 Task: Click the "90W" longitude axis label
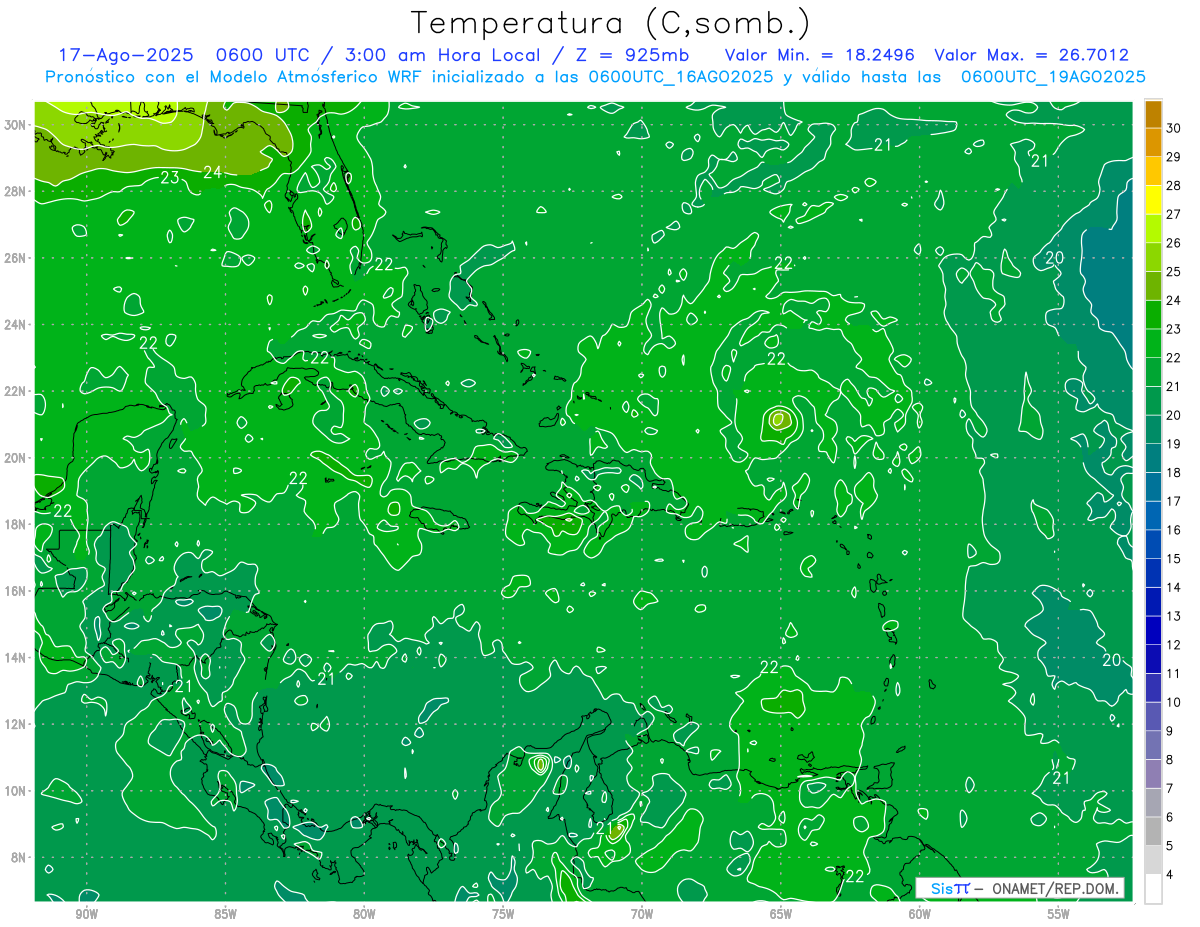(x=87, y=914)
